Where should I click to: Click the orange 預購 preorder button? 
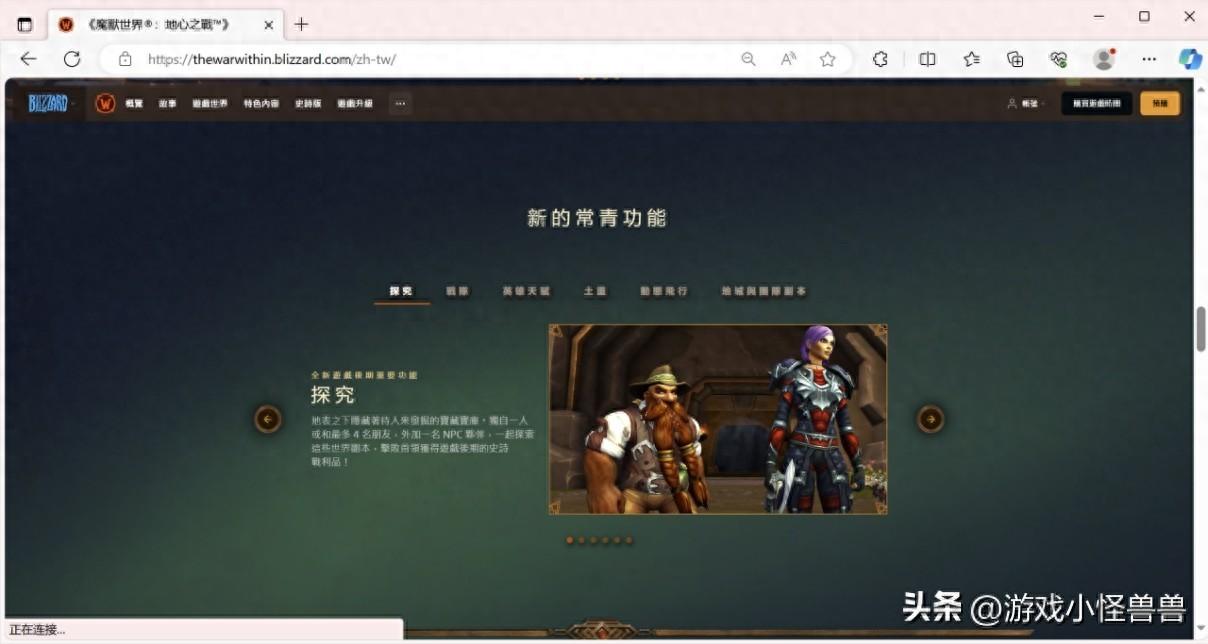1158,103
